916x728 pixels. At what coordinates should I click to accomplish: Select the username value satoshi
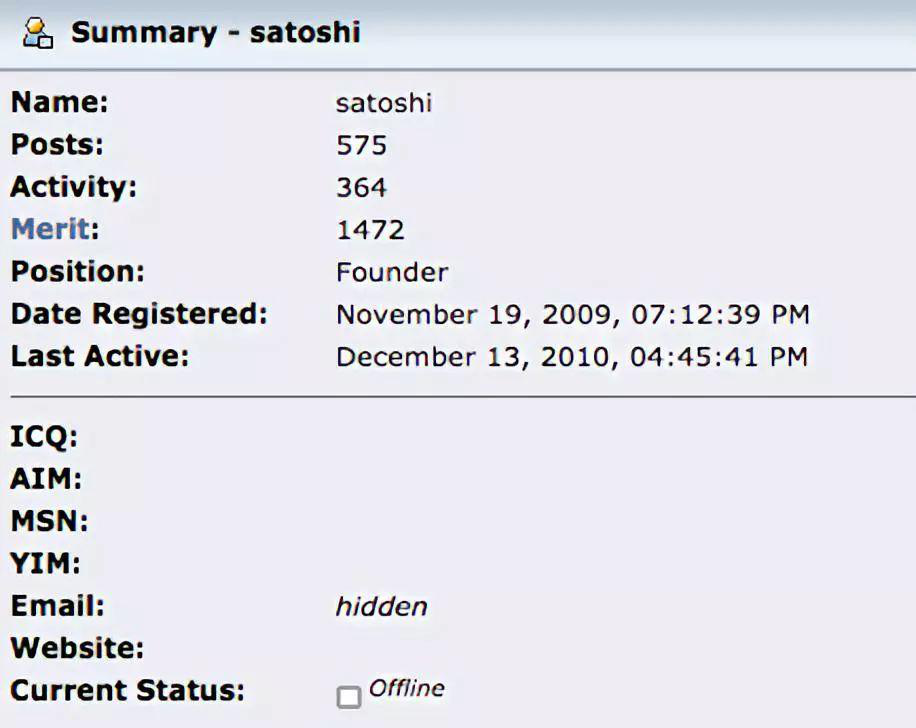point(384,103)
